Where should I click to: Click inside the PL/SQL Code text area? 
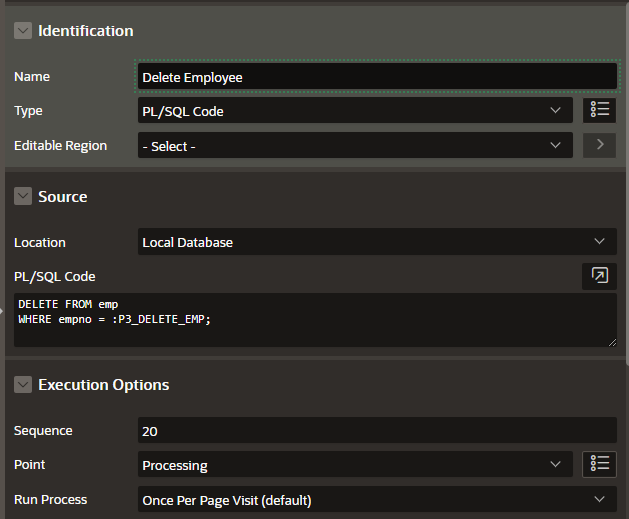coord(315,320)
